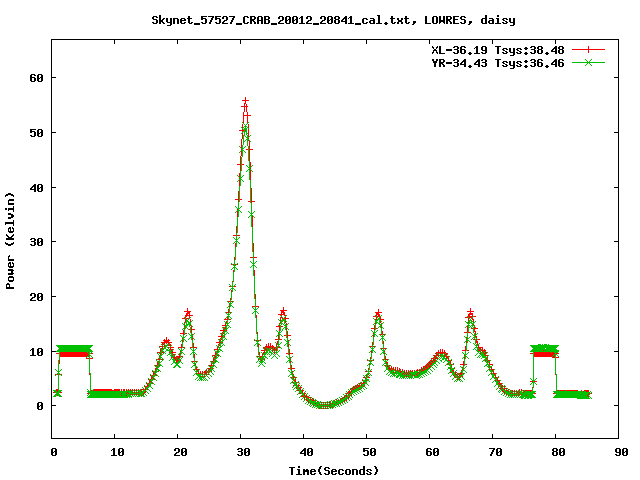The height and width of the screenshot is (480, 640).
Task: Click the y-axis tick label 10
Action: click(x=36, y=352)
